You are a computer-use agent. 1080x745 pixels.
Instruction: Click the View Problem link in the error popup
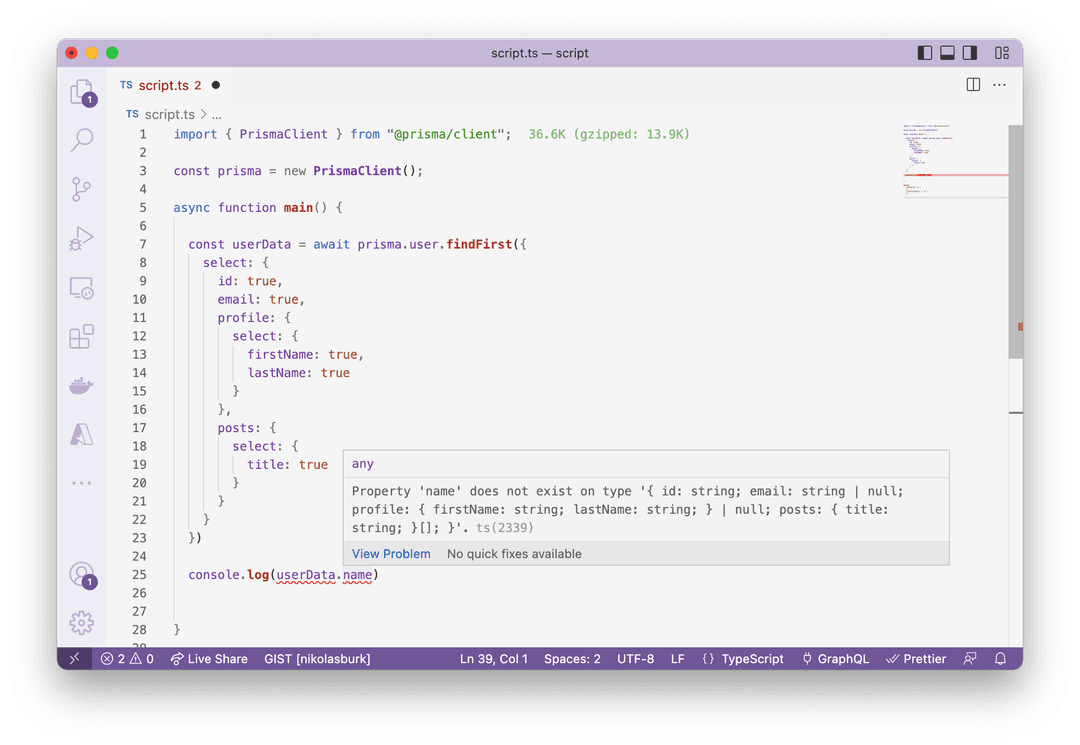pos(391,553)
